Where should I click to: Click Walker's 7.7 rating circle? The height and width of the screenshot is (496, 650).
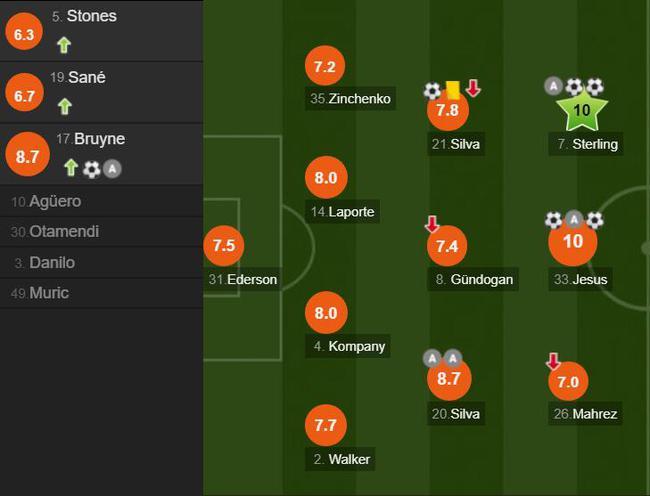click(325, 425)
